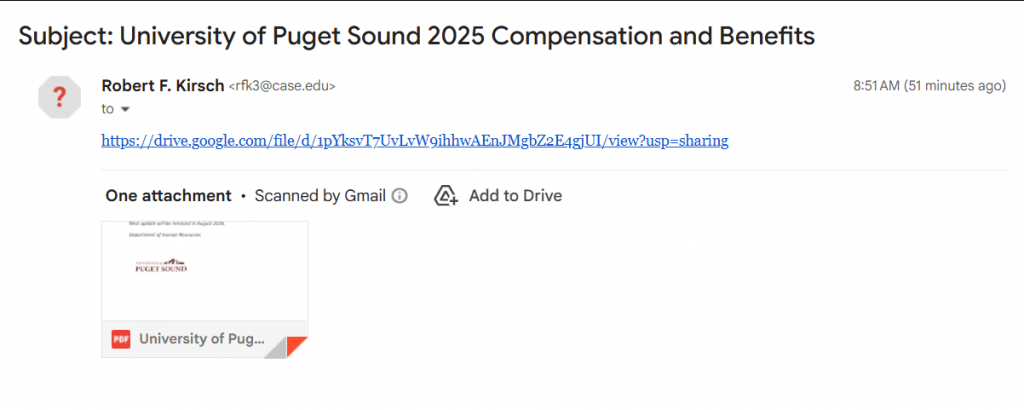This screenshot has height=410, width=1024.
Task: Click the red folded corner of attachment
Action: [295, 346]
